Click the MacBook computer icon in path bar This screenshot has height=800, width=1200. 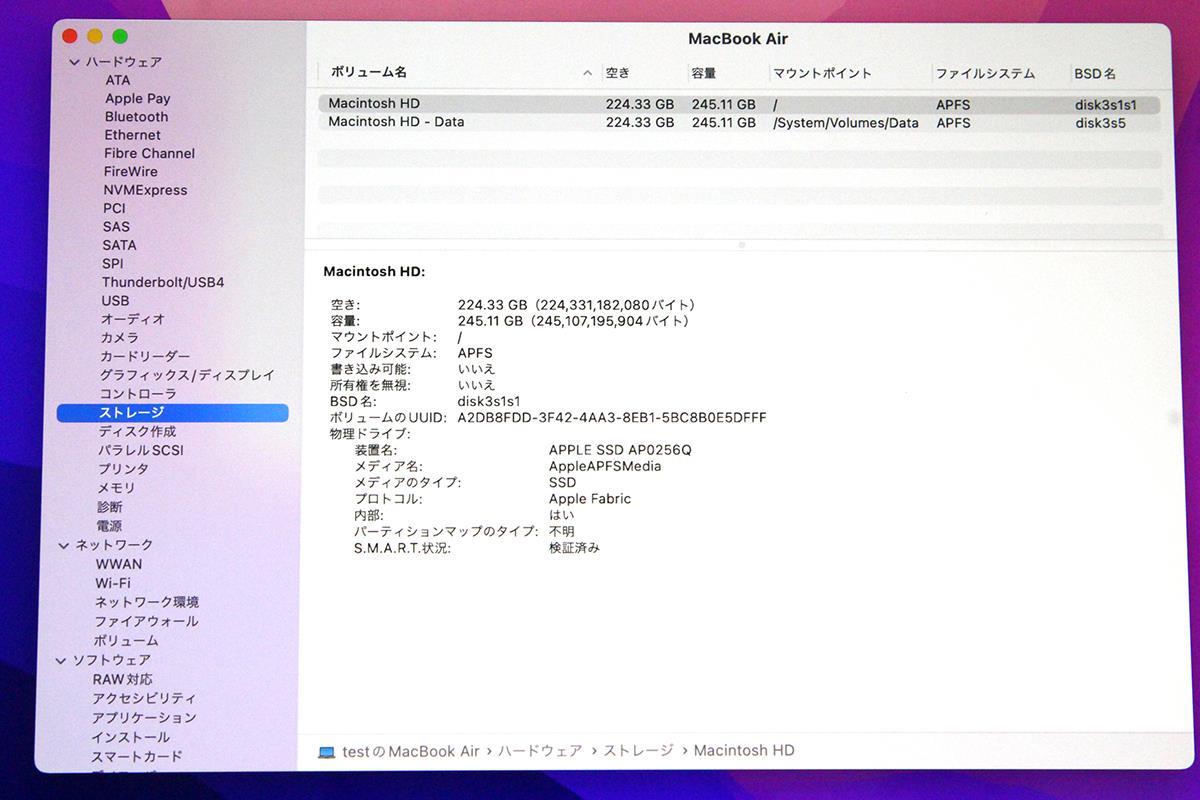[326, 752]
